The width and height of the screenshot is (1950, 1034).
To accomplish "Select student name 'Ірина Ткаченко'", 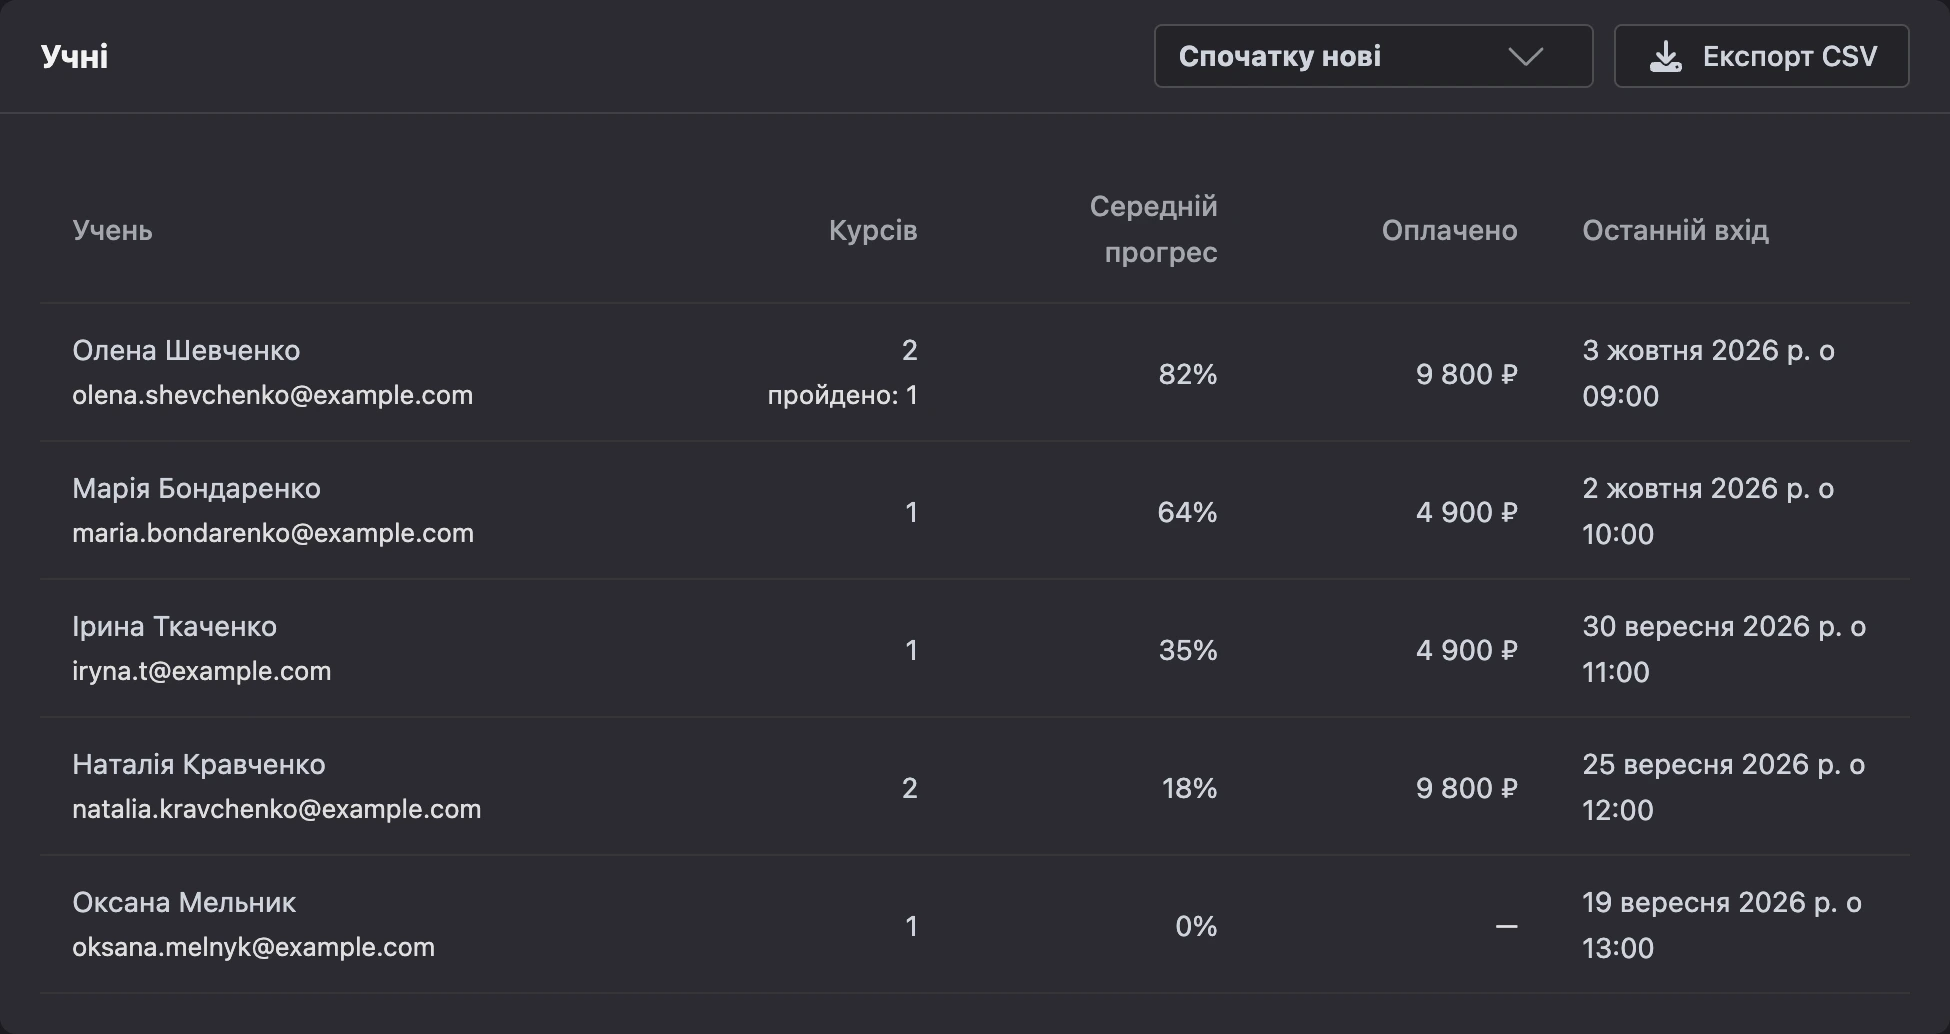I will 174,627.
